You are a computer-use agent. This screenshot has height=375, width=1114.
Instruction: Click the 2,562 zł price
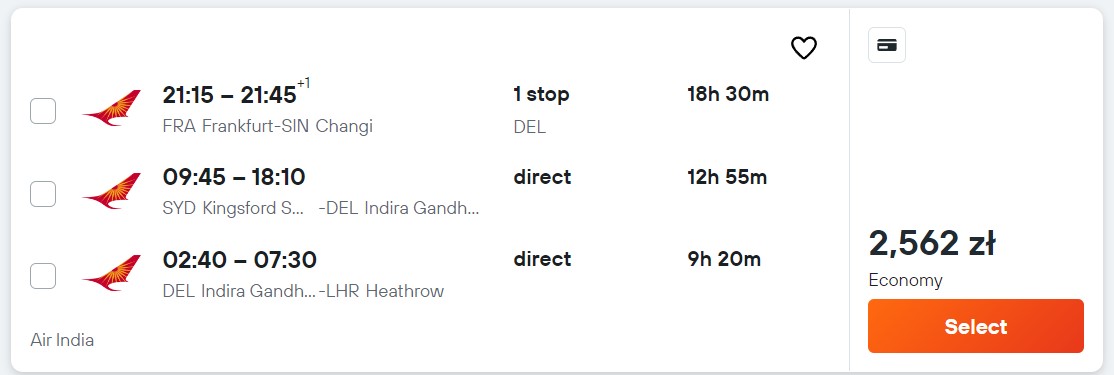(931, 244)
